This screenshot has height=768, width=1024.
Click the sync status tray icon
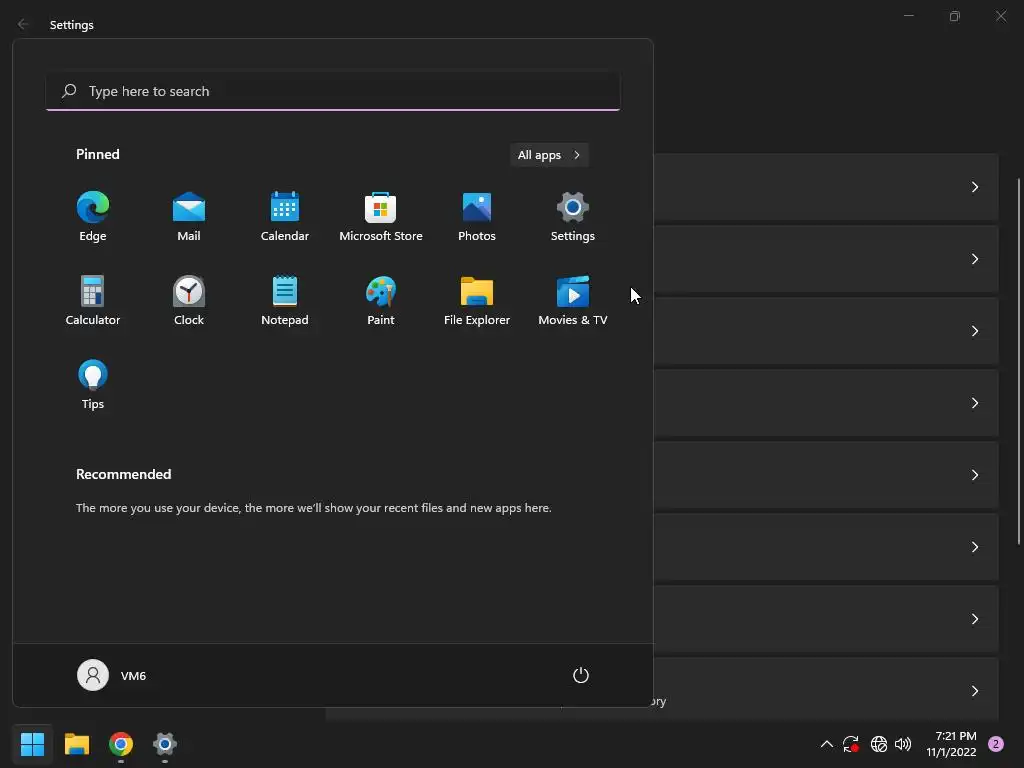pyautogui.click(x=850, y=744)
